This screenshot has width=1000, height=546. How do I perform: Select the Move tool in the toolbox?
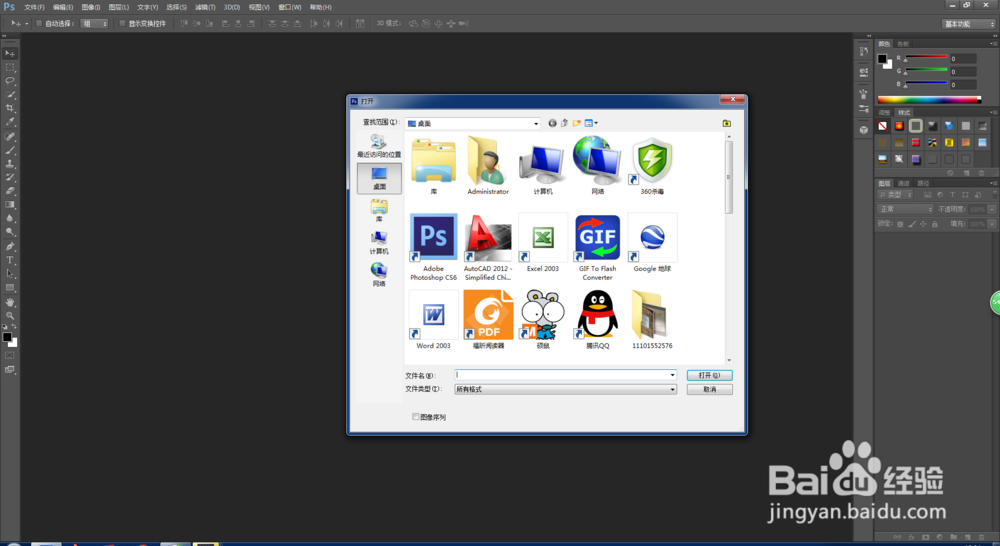click(10, 54)
